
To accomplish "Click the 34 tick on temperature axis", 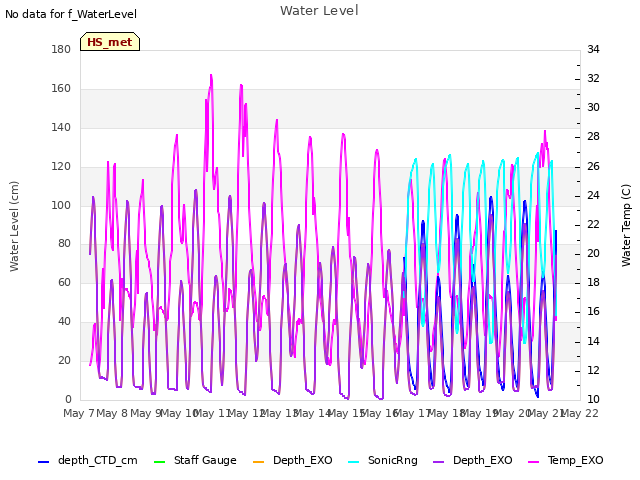I will [593, 49].
